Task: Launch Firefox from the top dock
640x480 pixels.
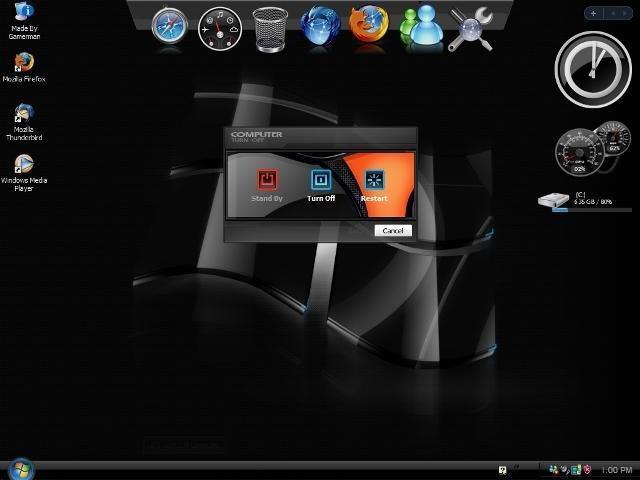Action: click(369, 24)
